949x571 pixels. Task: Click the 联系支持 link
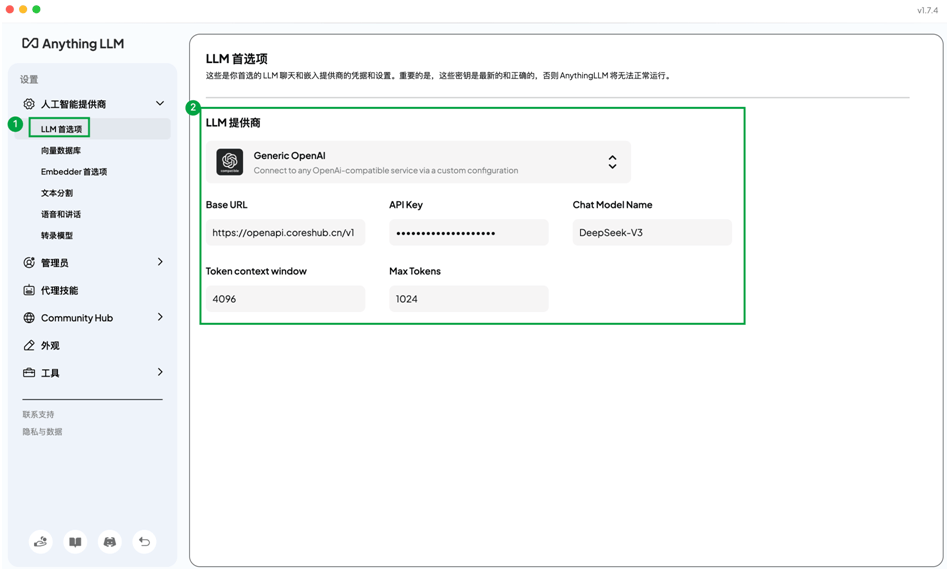click(x=38, y=415)
